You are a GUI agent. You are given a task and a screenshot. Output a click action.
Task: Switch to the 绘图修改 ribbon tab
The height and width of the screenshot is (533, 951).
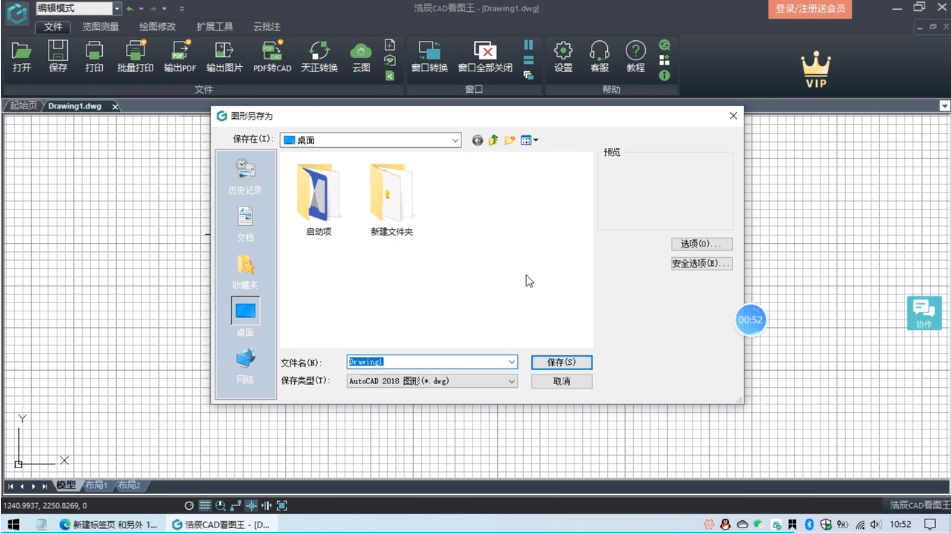point(157,27)
